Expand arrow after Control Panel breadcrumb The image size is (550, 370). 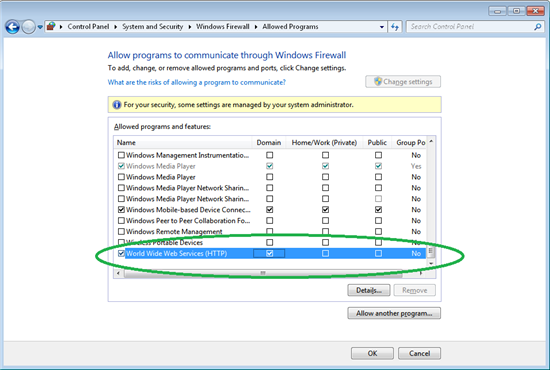tap(115, 27)
